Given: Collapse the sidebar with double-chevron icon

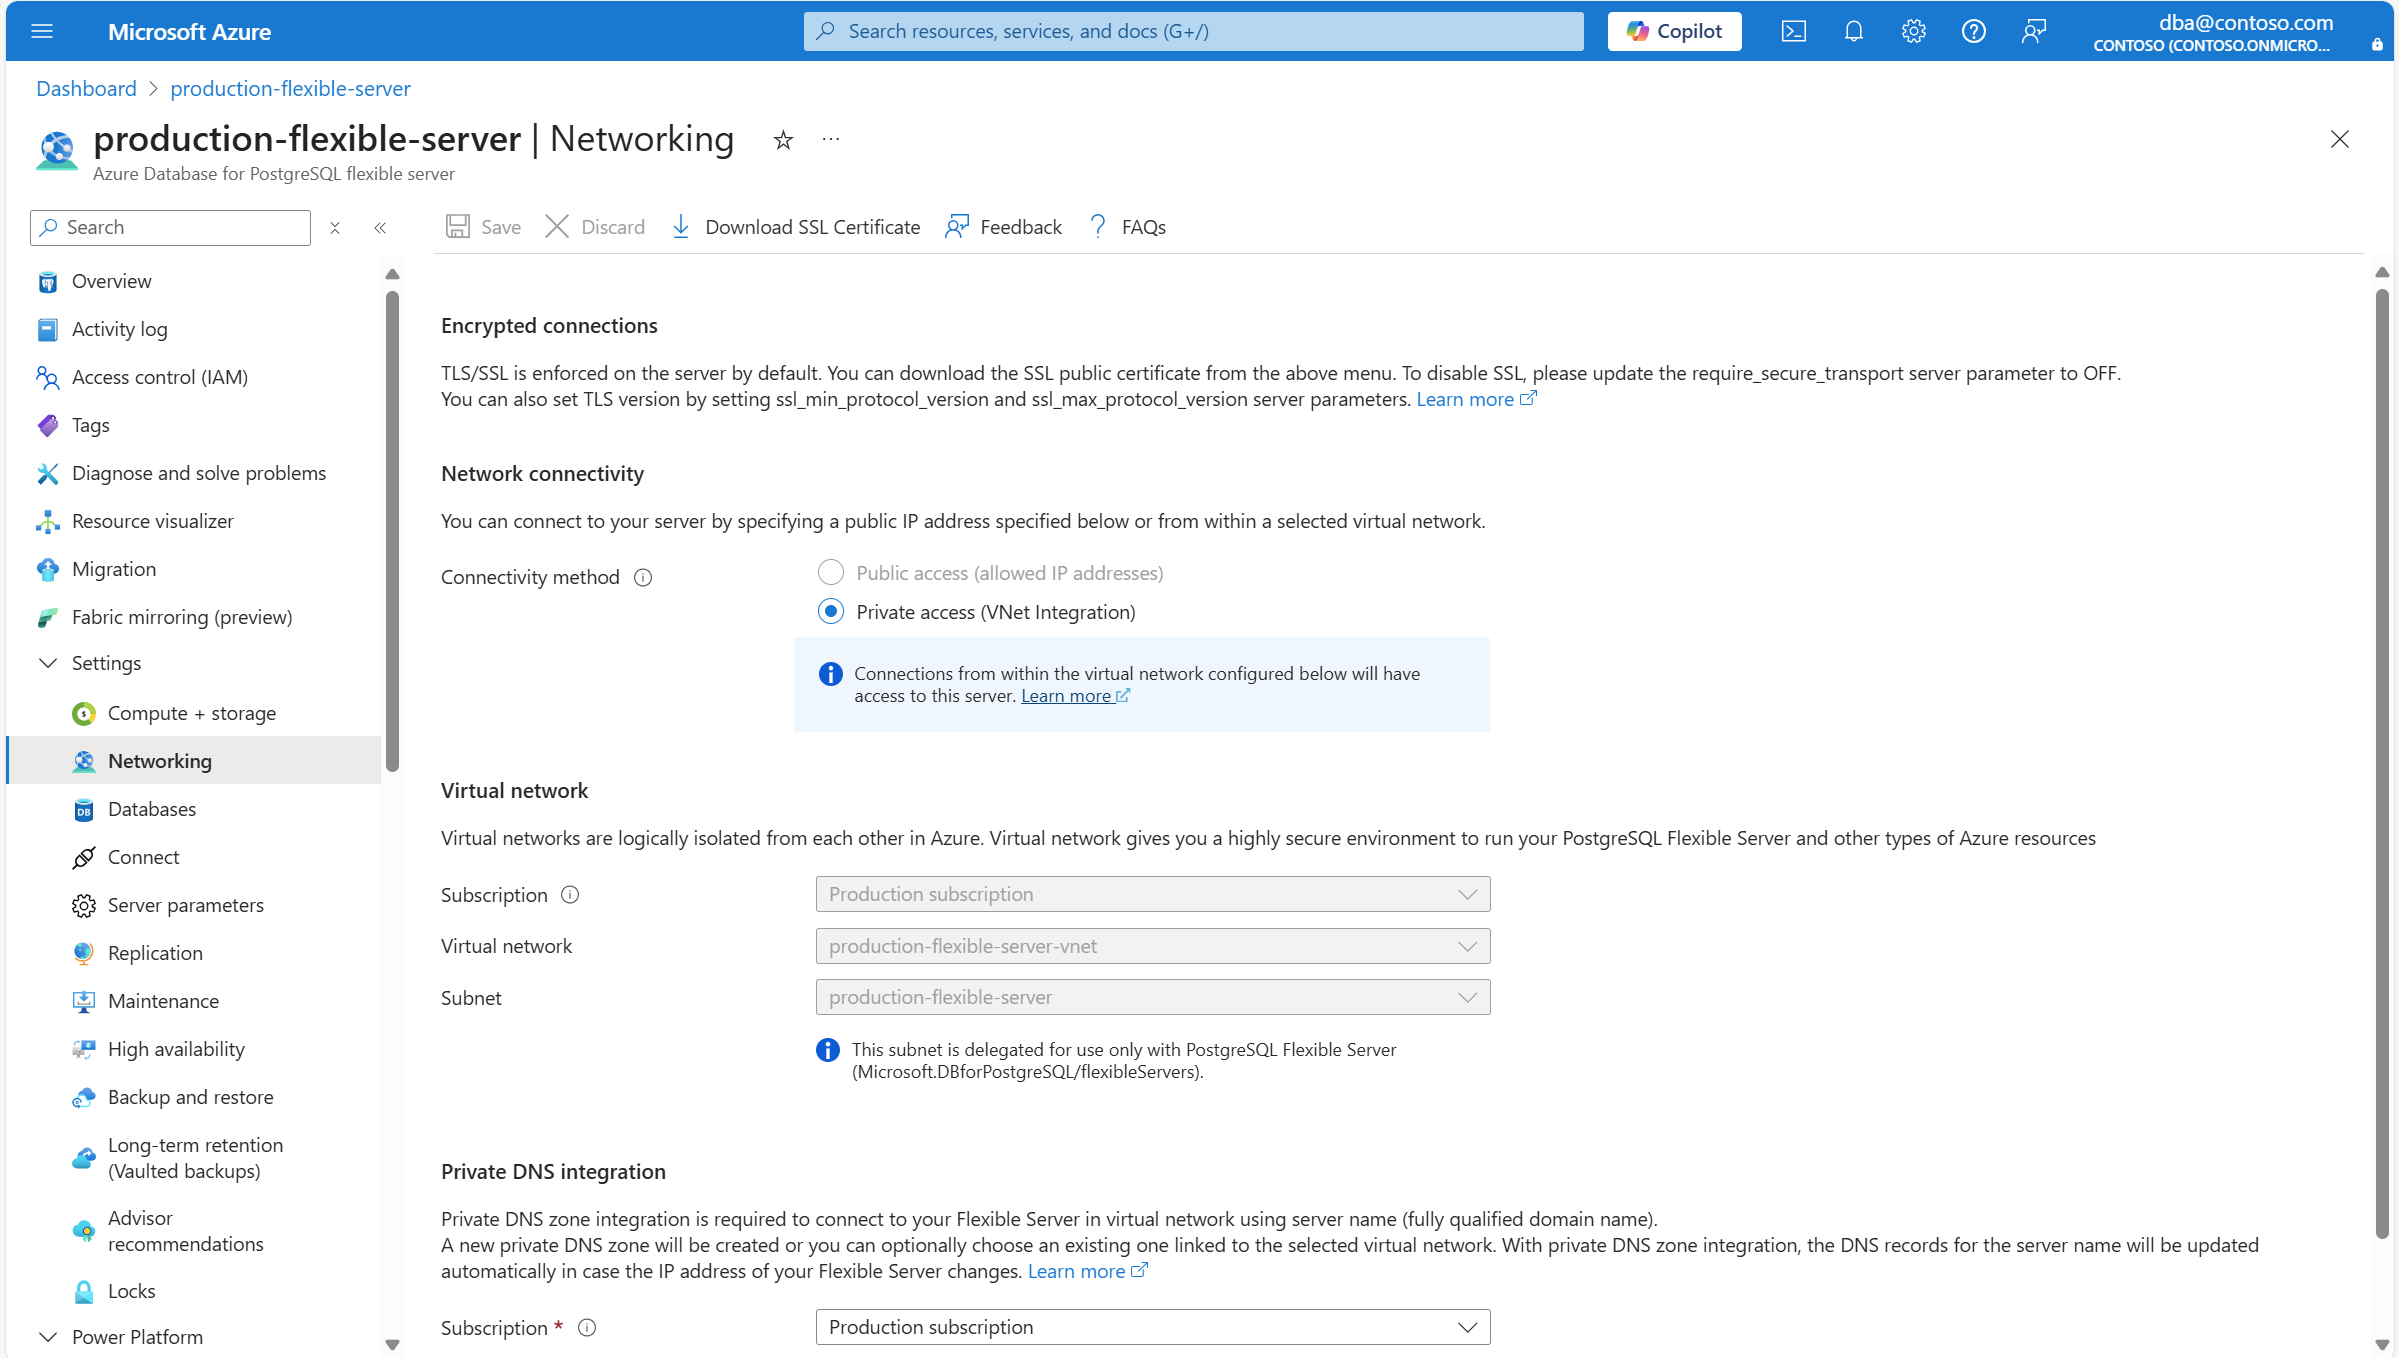Looking at the screenshot, I should 380,228.
